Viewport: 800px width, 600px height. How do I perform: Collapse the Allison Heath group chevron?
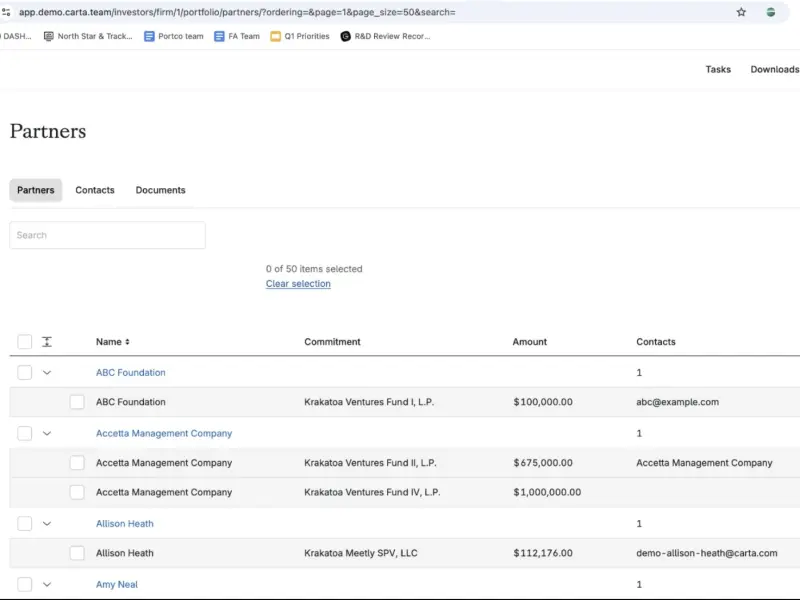point(47,523)
